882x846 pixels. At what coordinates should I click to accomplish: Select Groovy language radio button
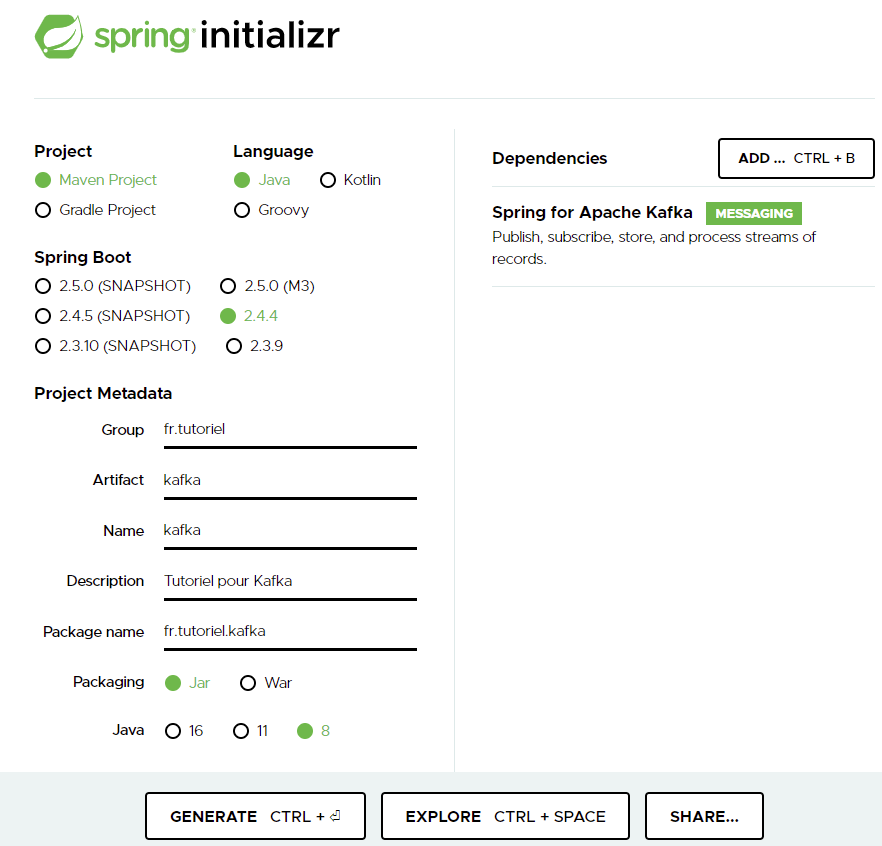tap(242, 210)
